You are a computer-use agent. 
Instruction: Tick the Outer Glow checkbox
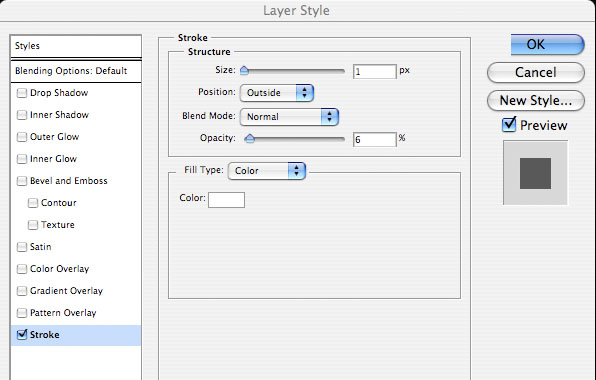click(22, 137)
